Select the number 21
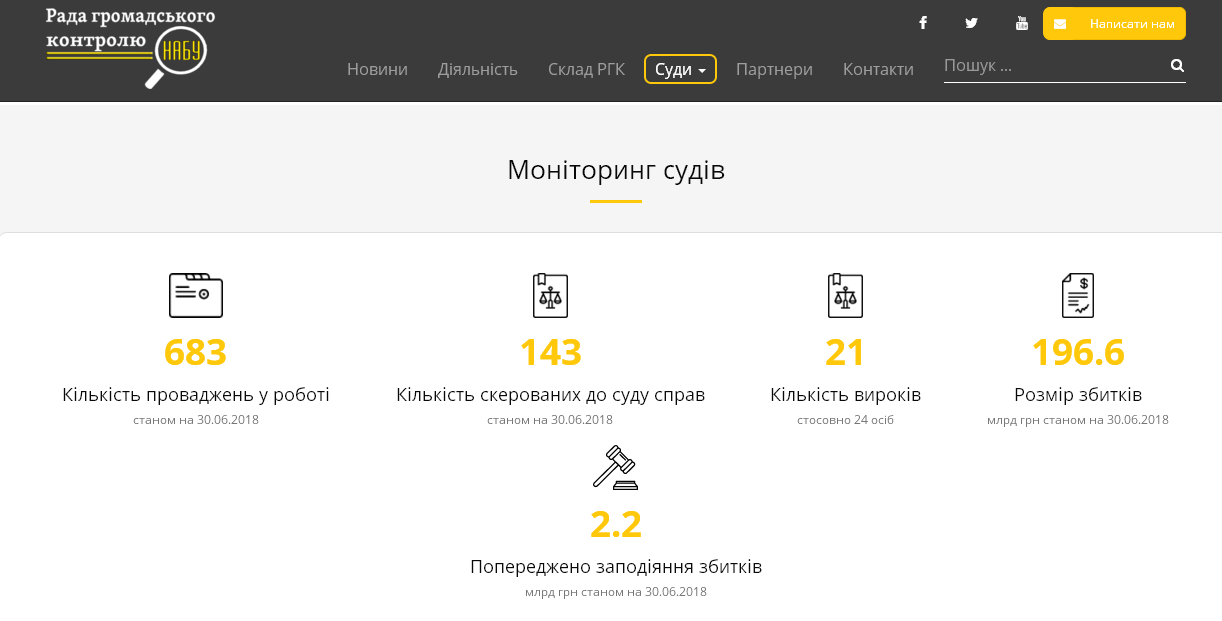 click(x=845, y=352)
